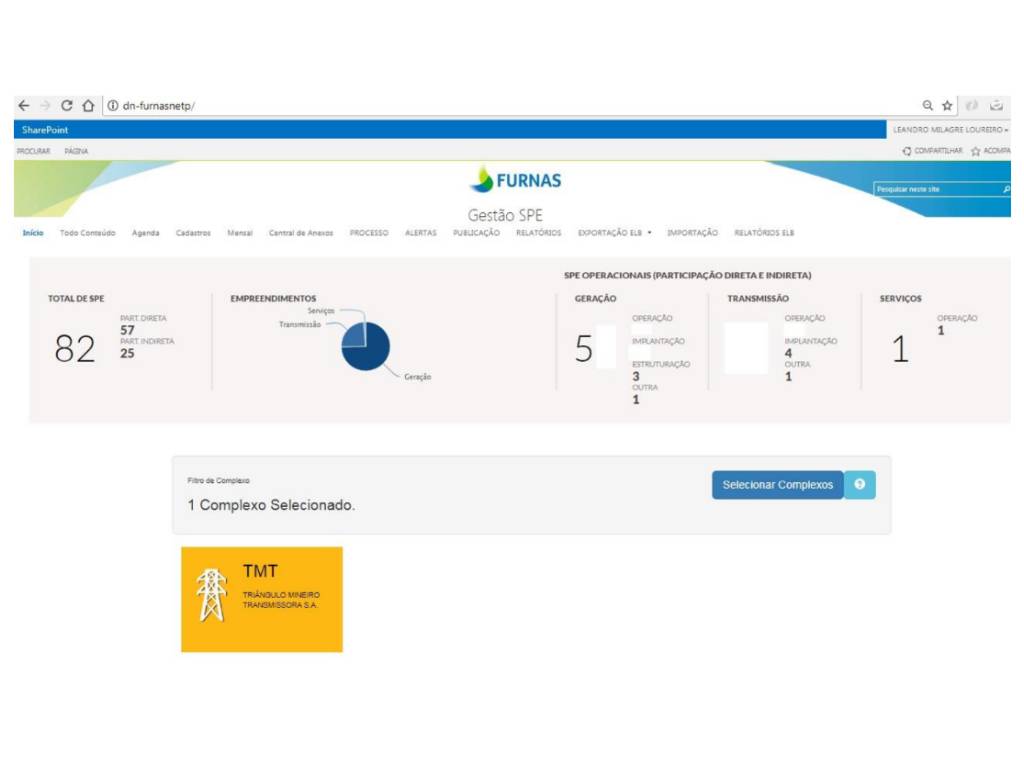Screen dimensions: 1024x768
Task: Expand the Leandro Milagre Loureiro user menu
Action: (950, 130)
